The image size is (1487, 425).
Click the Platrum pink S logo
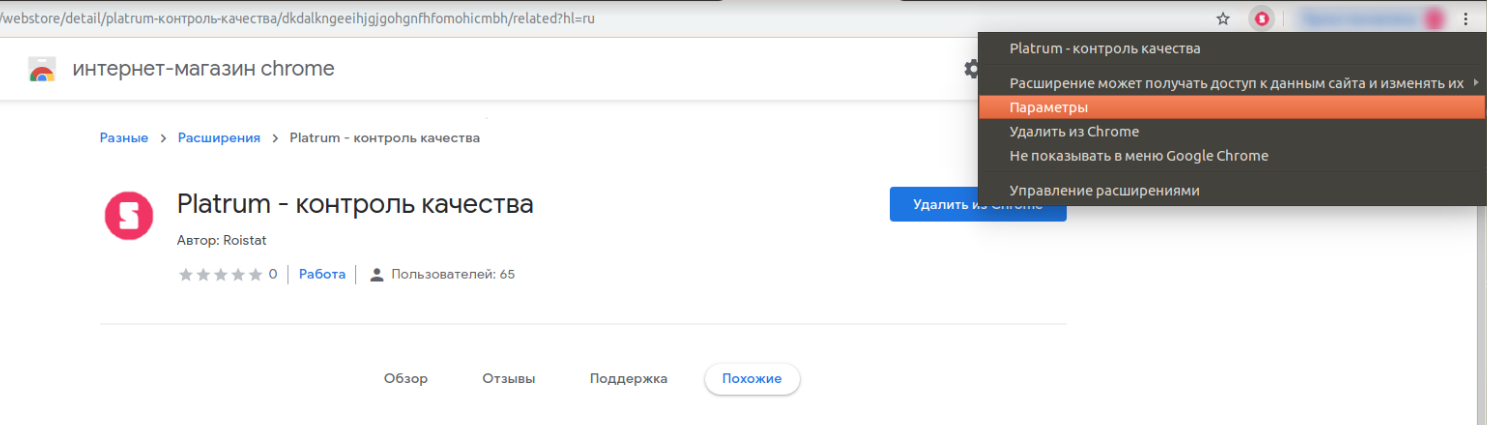pyautogui.click(x=129, y=215)
